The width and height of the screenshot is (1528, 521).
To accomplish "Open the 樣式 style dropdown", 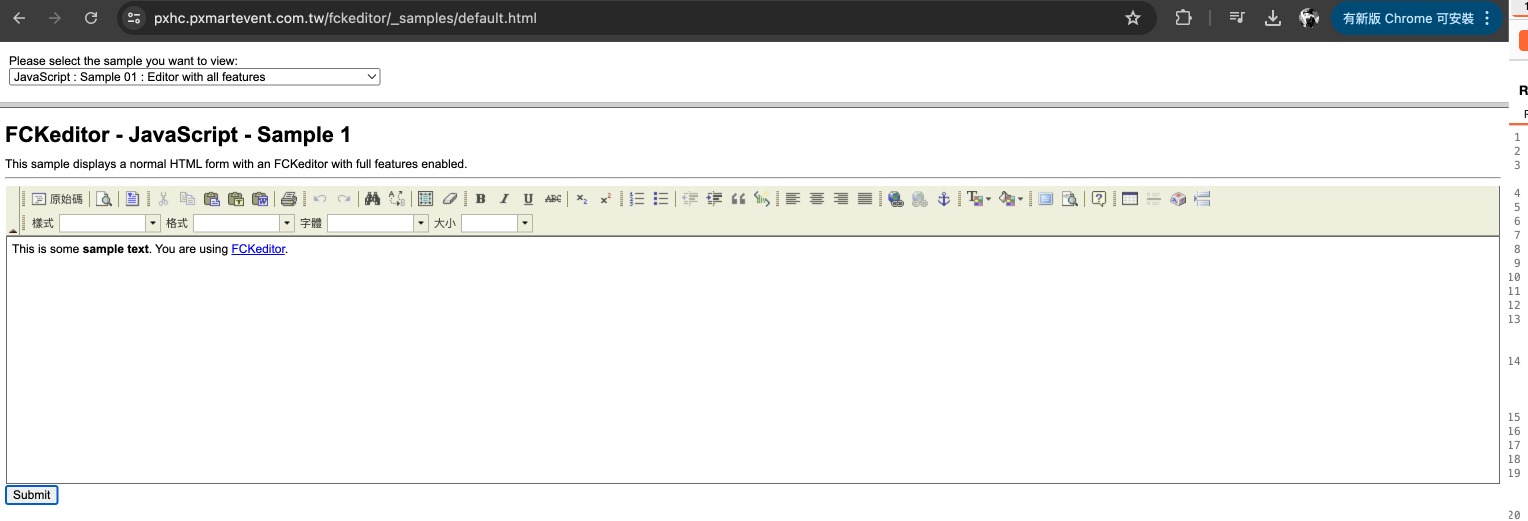I will (x=110, y=224).
